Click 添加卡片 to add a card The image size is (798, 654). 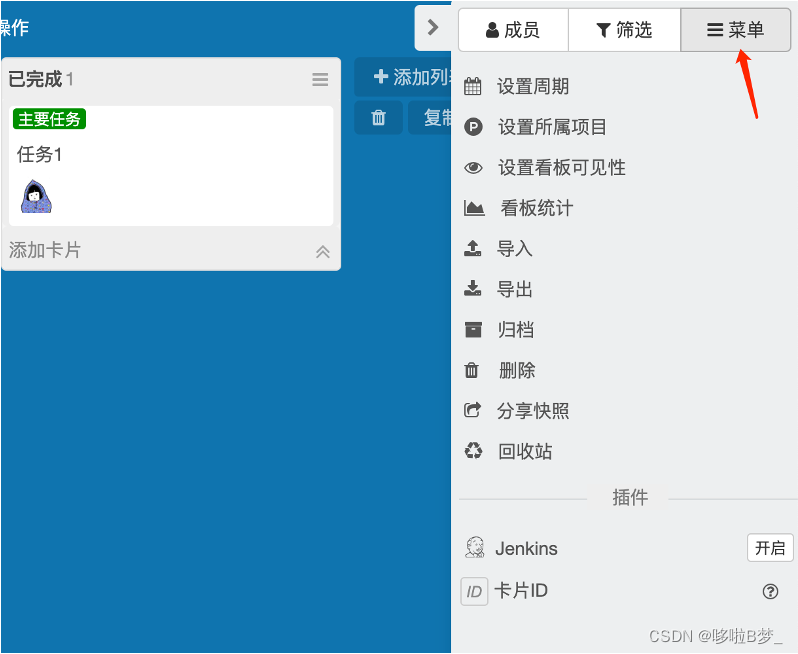[45, 250]
